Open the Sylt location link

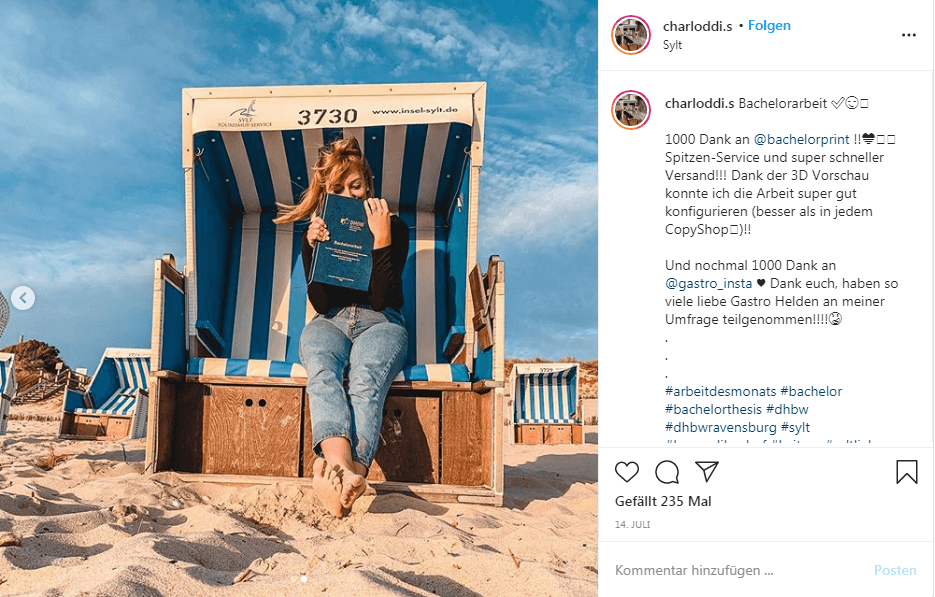(672, 45)
